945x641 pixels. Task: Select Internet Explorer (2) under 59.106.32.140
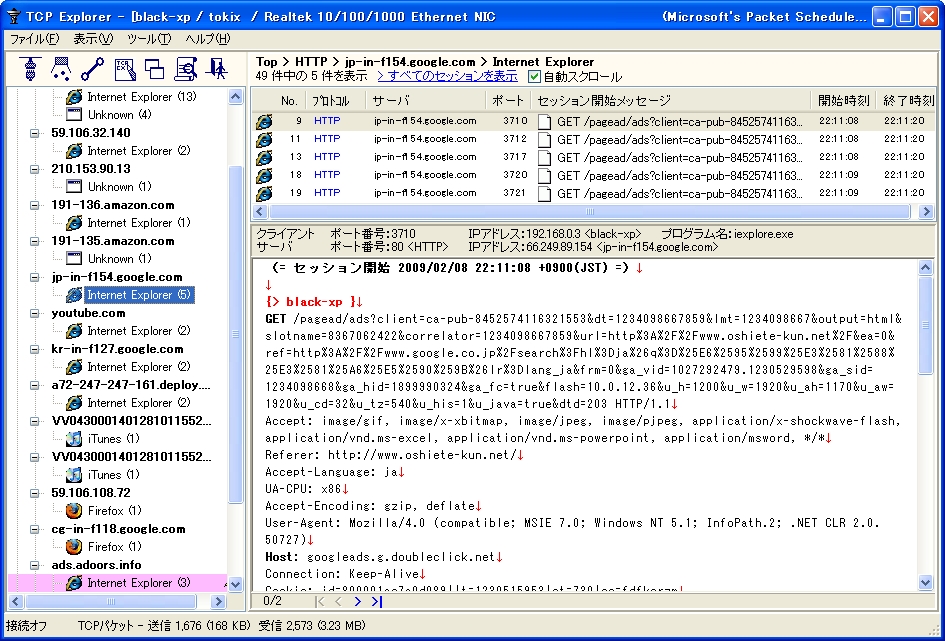(x=139, y=151)
